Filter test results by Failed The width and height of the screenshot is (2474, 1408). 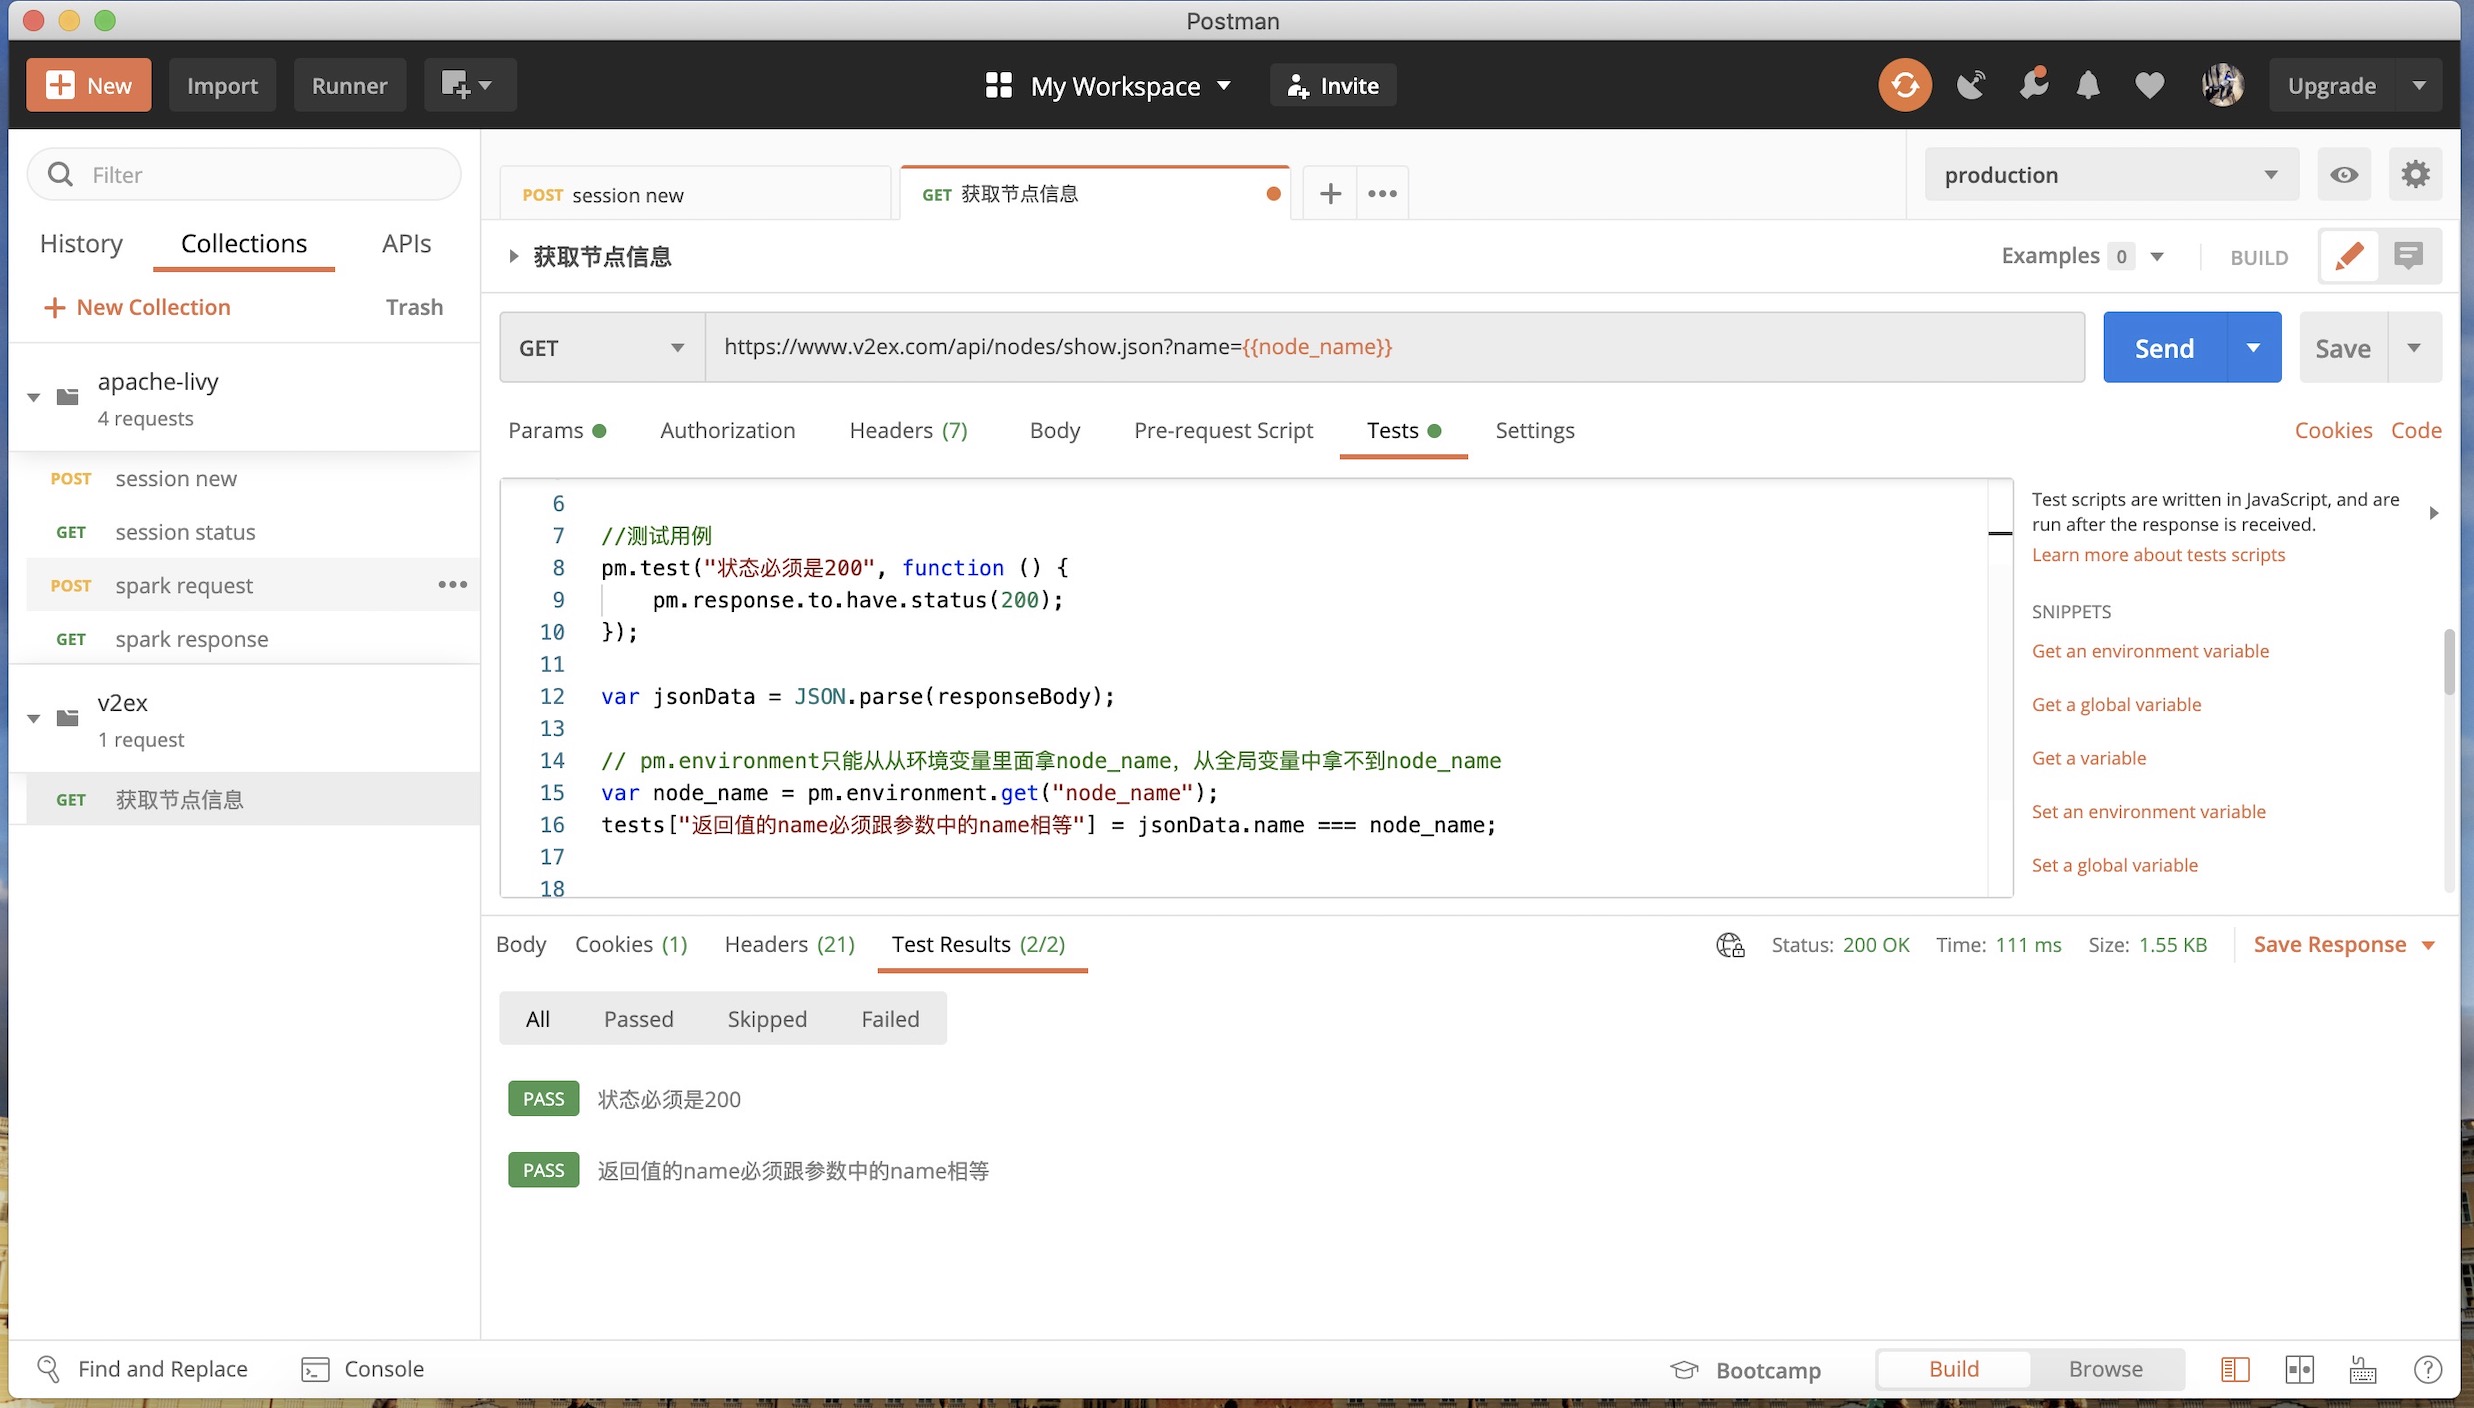click(x=890, y=1019)
